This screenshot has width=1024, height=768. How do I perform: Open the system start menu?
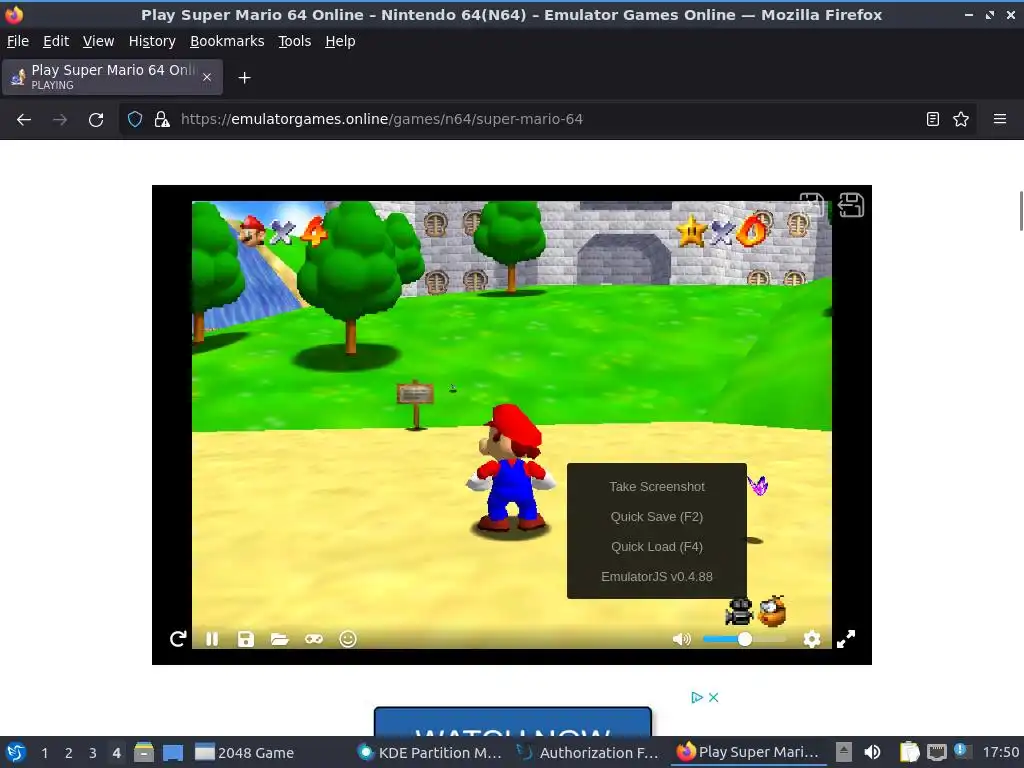point(16,752)
